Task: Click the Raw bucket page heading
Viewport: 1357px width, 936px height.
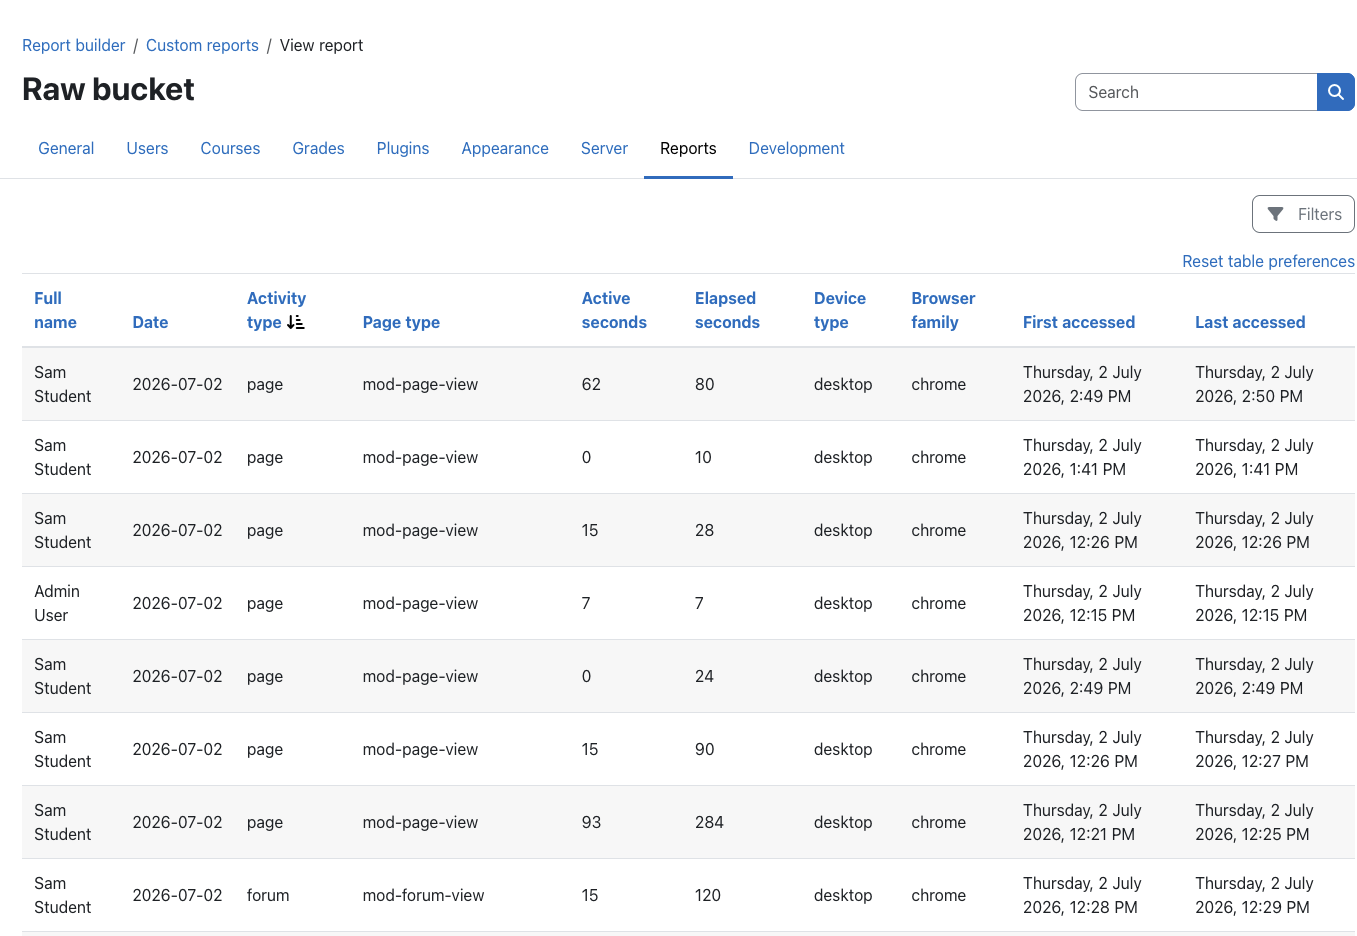Action: 108,89
